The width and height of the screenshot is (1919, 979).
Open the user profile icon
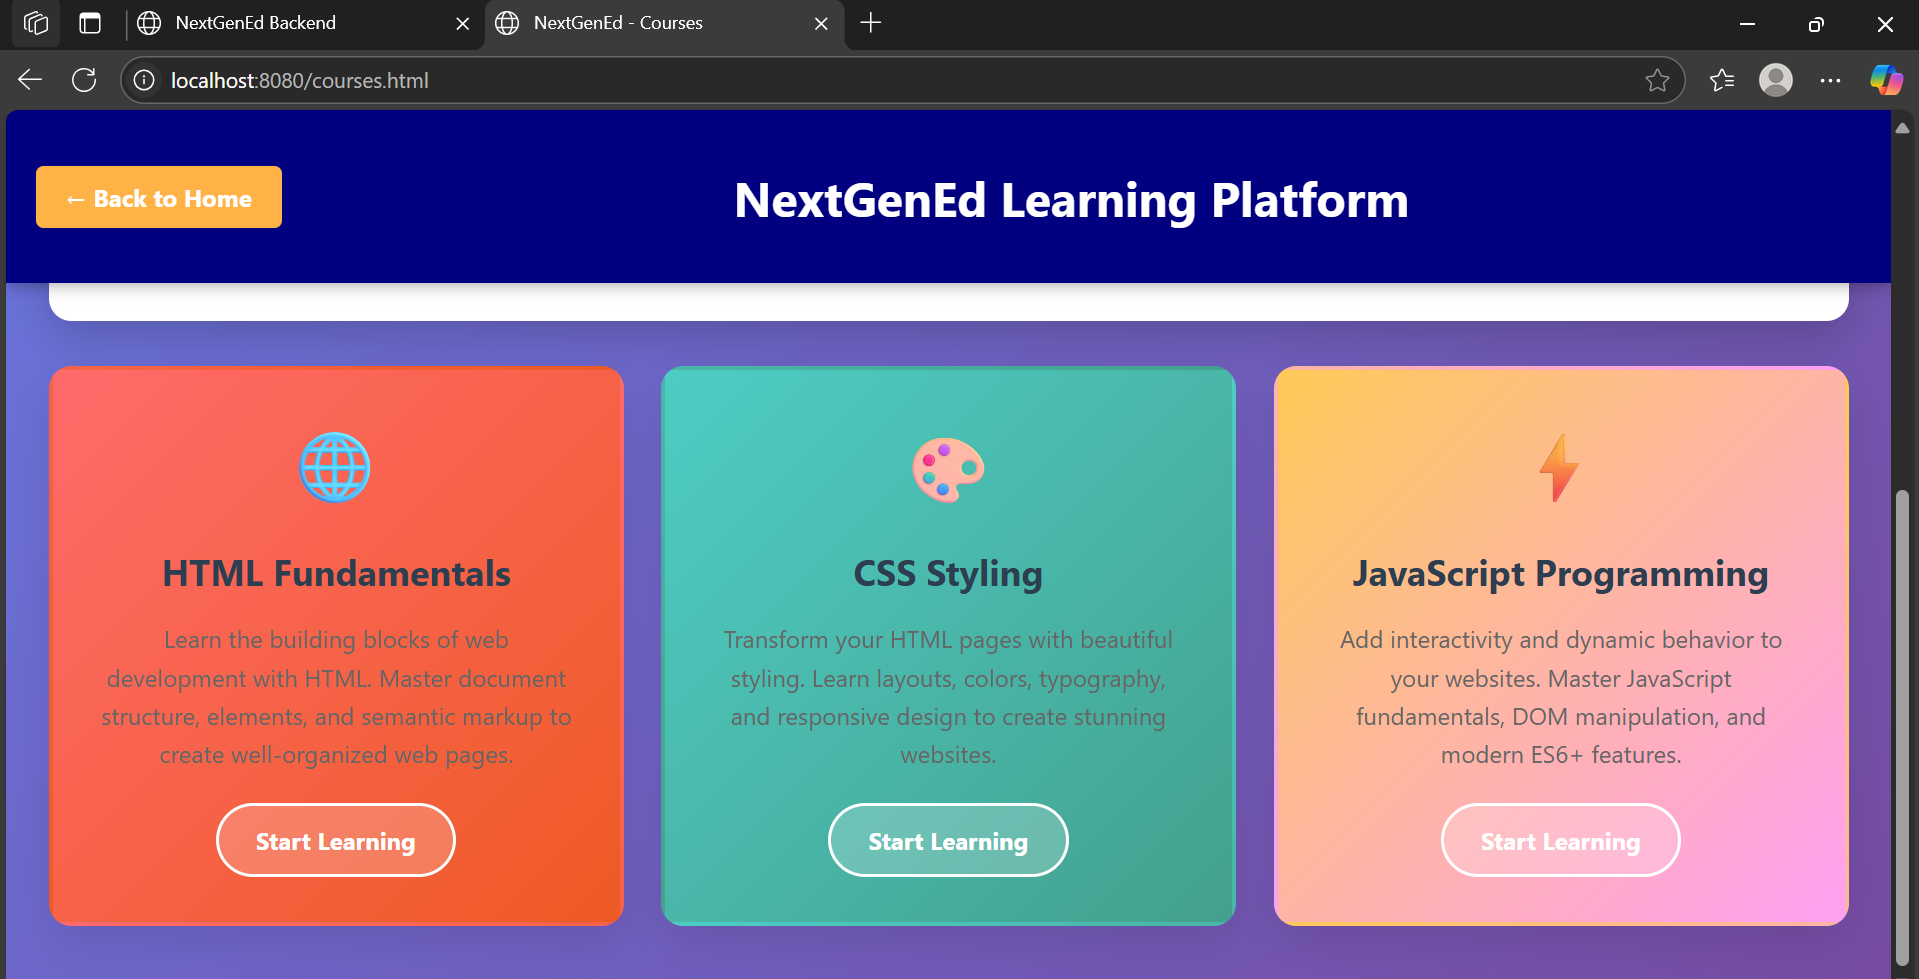pos(1776,80)
